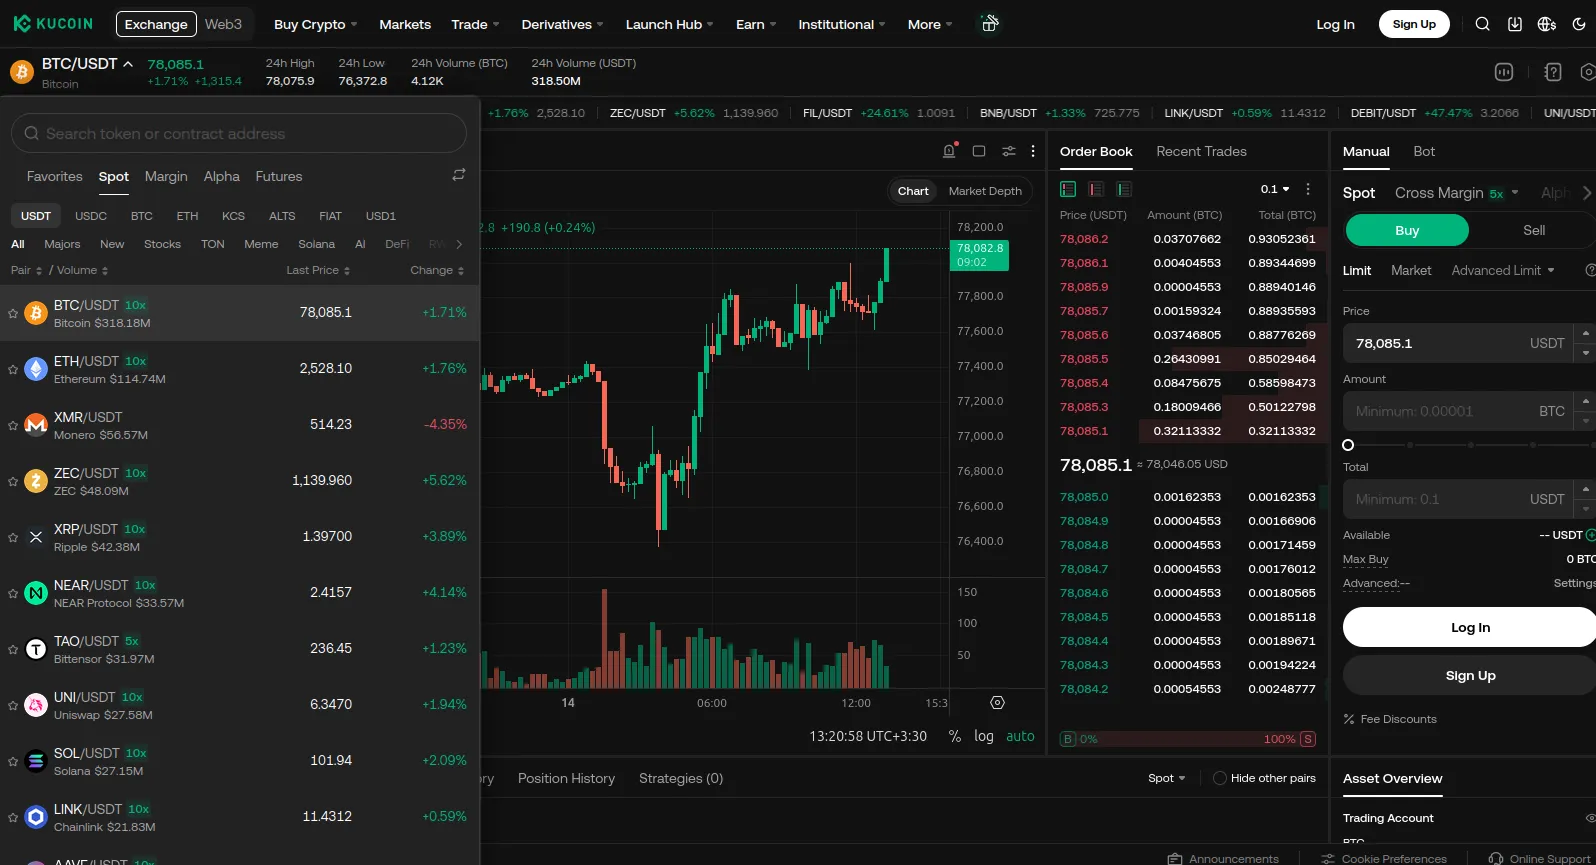Open the app download icon
The width and height of the screenshot is (1596, 865).
pyautogui.click(x=1515, y=24)
